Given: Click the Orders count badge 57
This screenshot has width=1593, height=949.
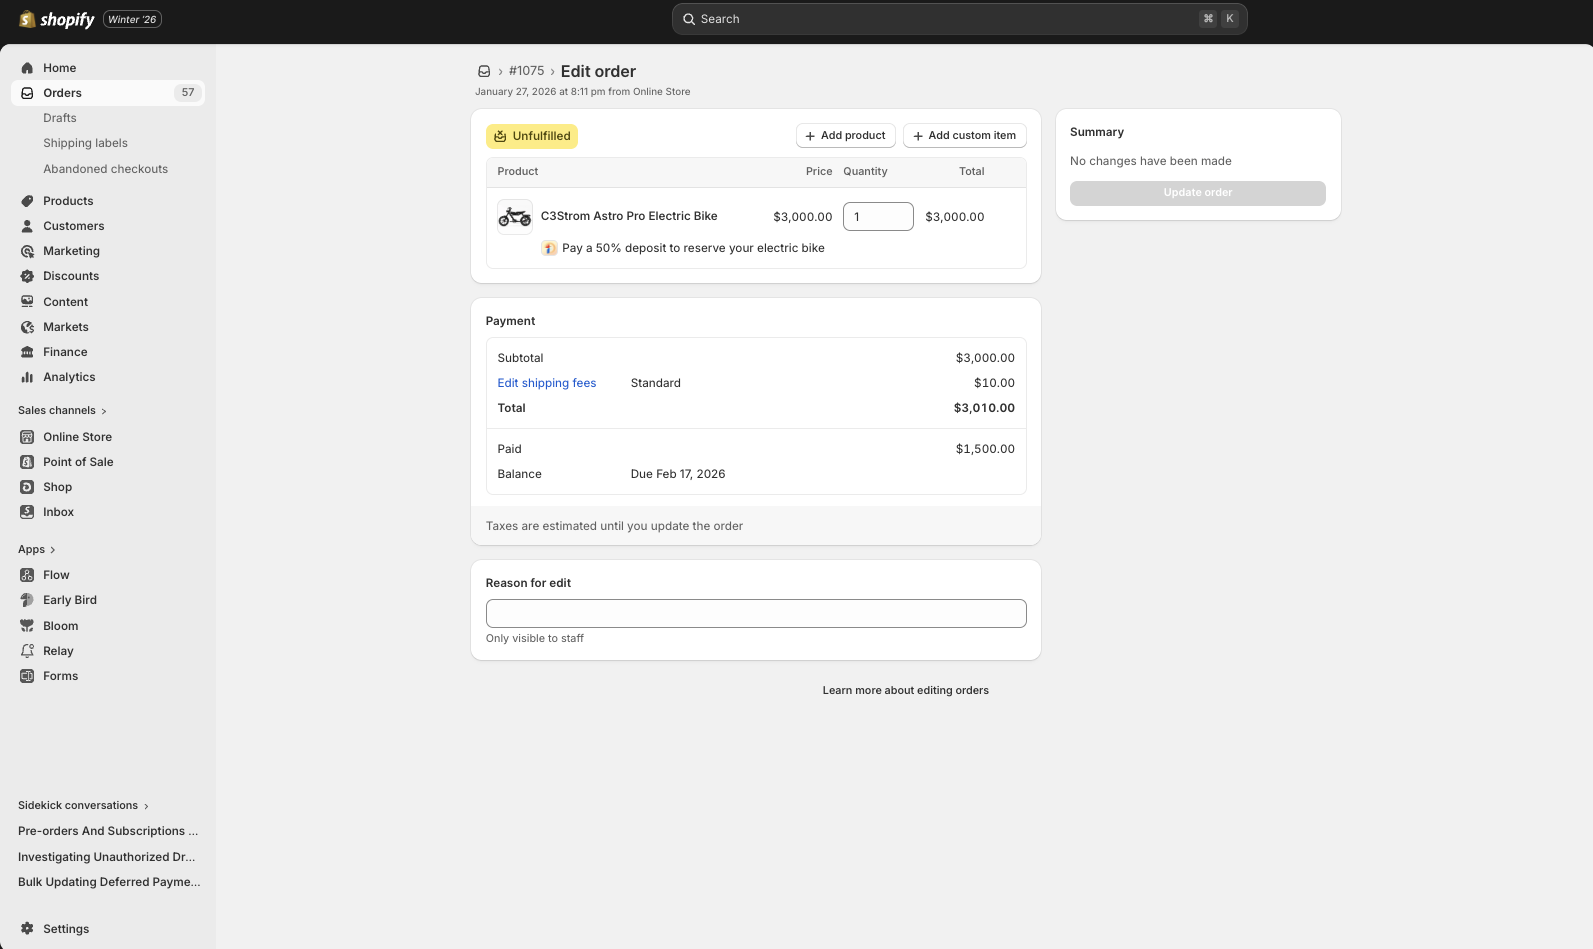Looking at the screenshot, I should coord(188,93).
